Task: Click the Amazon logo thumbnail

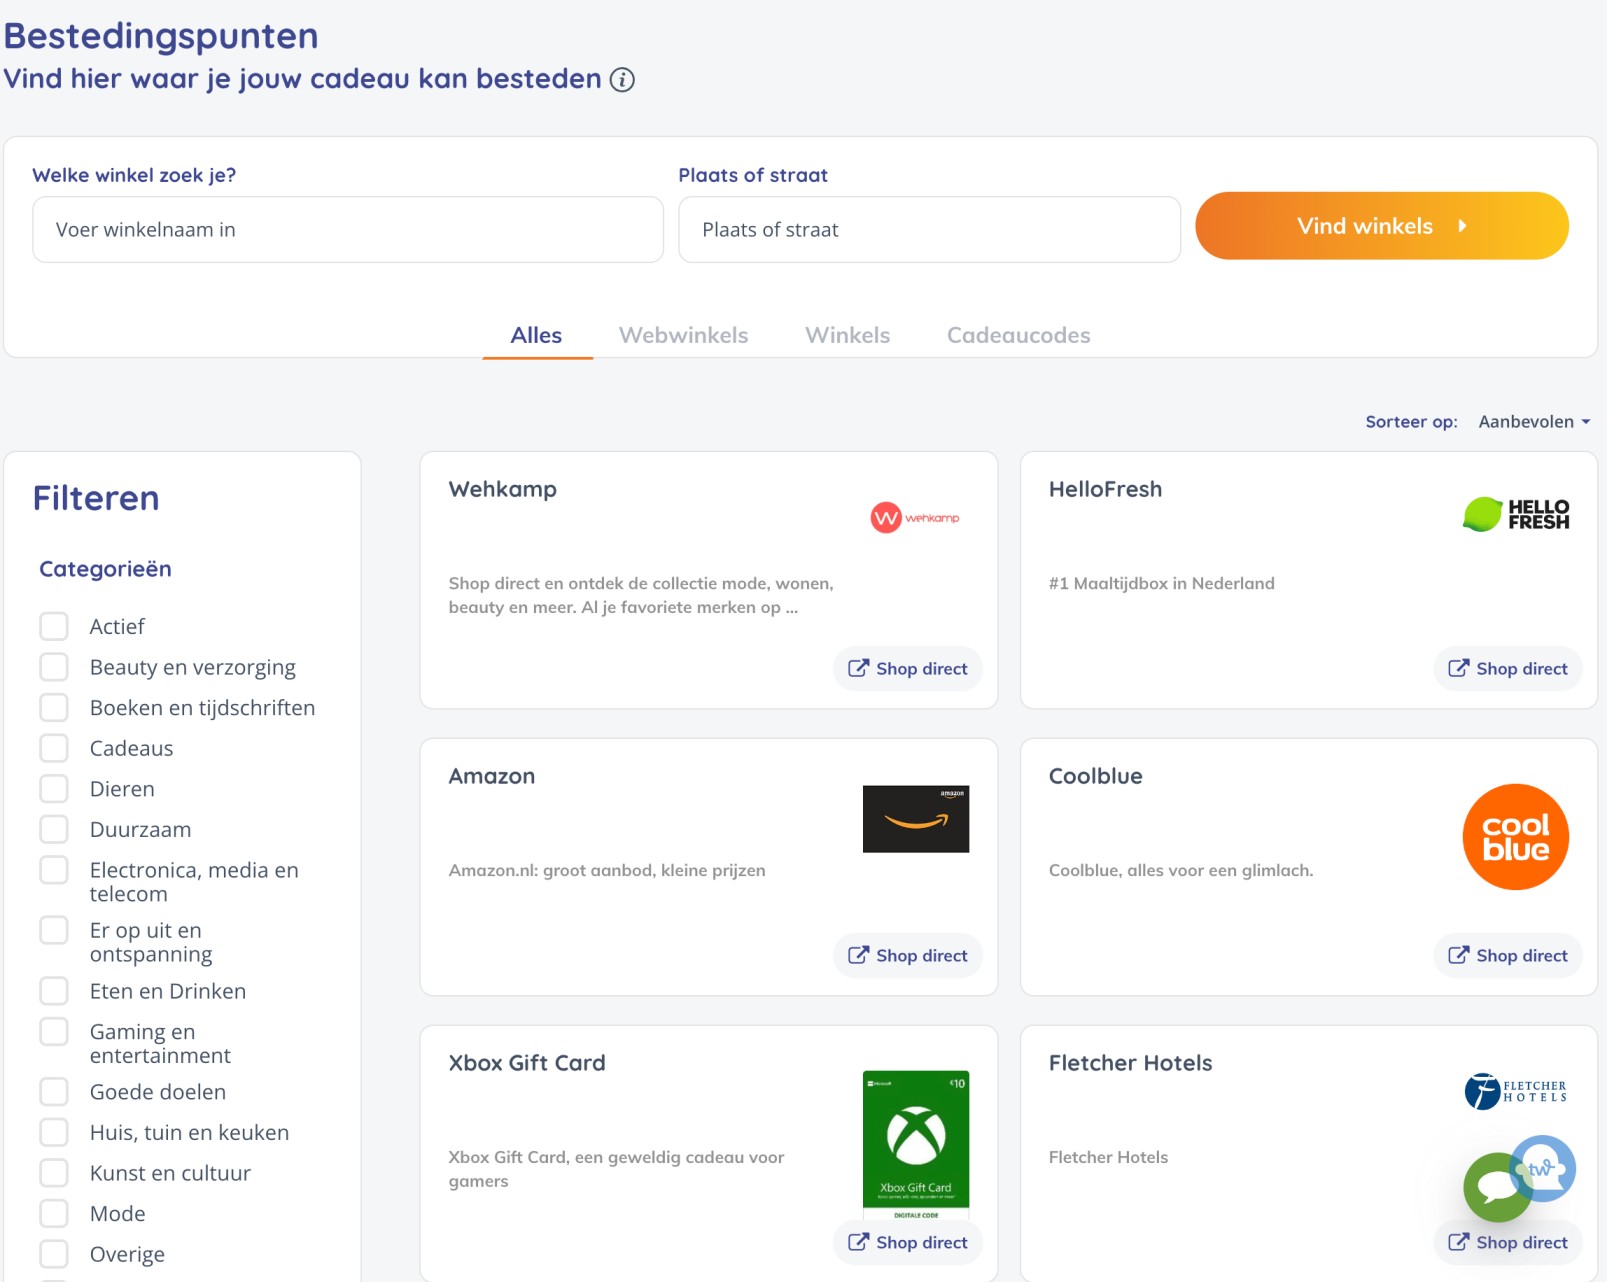Action: point(916,819)
